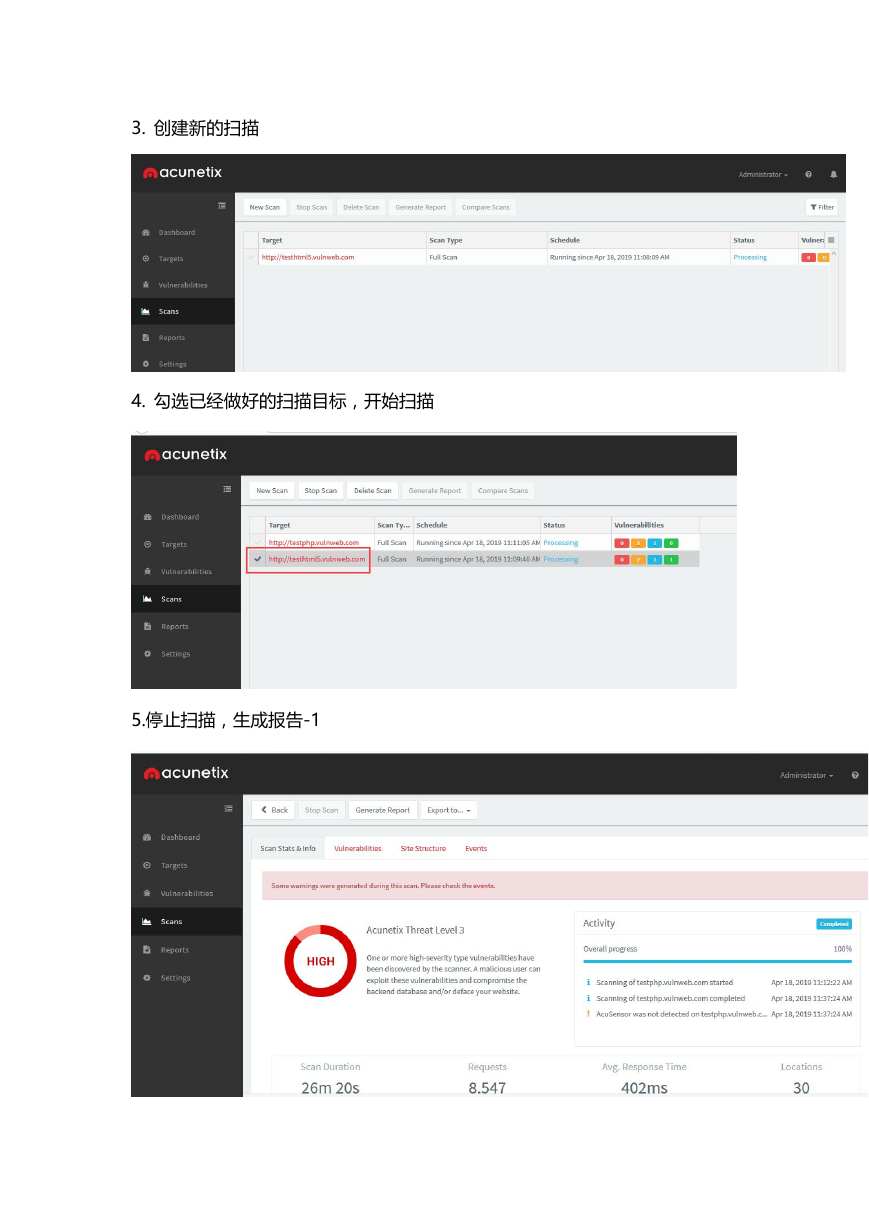Click Compare Scans button in step 3 screenshot
Image resolution: width=869 pixels, height=1228 pixels.
(x=486, y=207)
